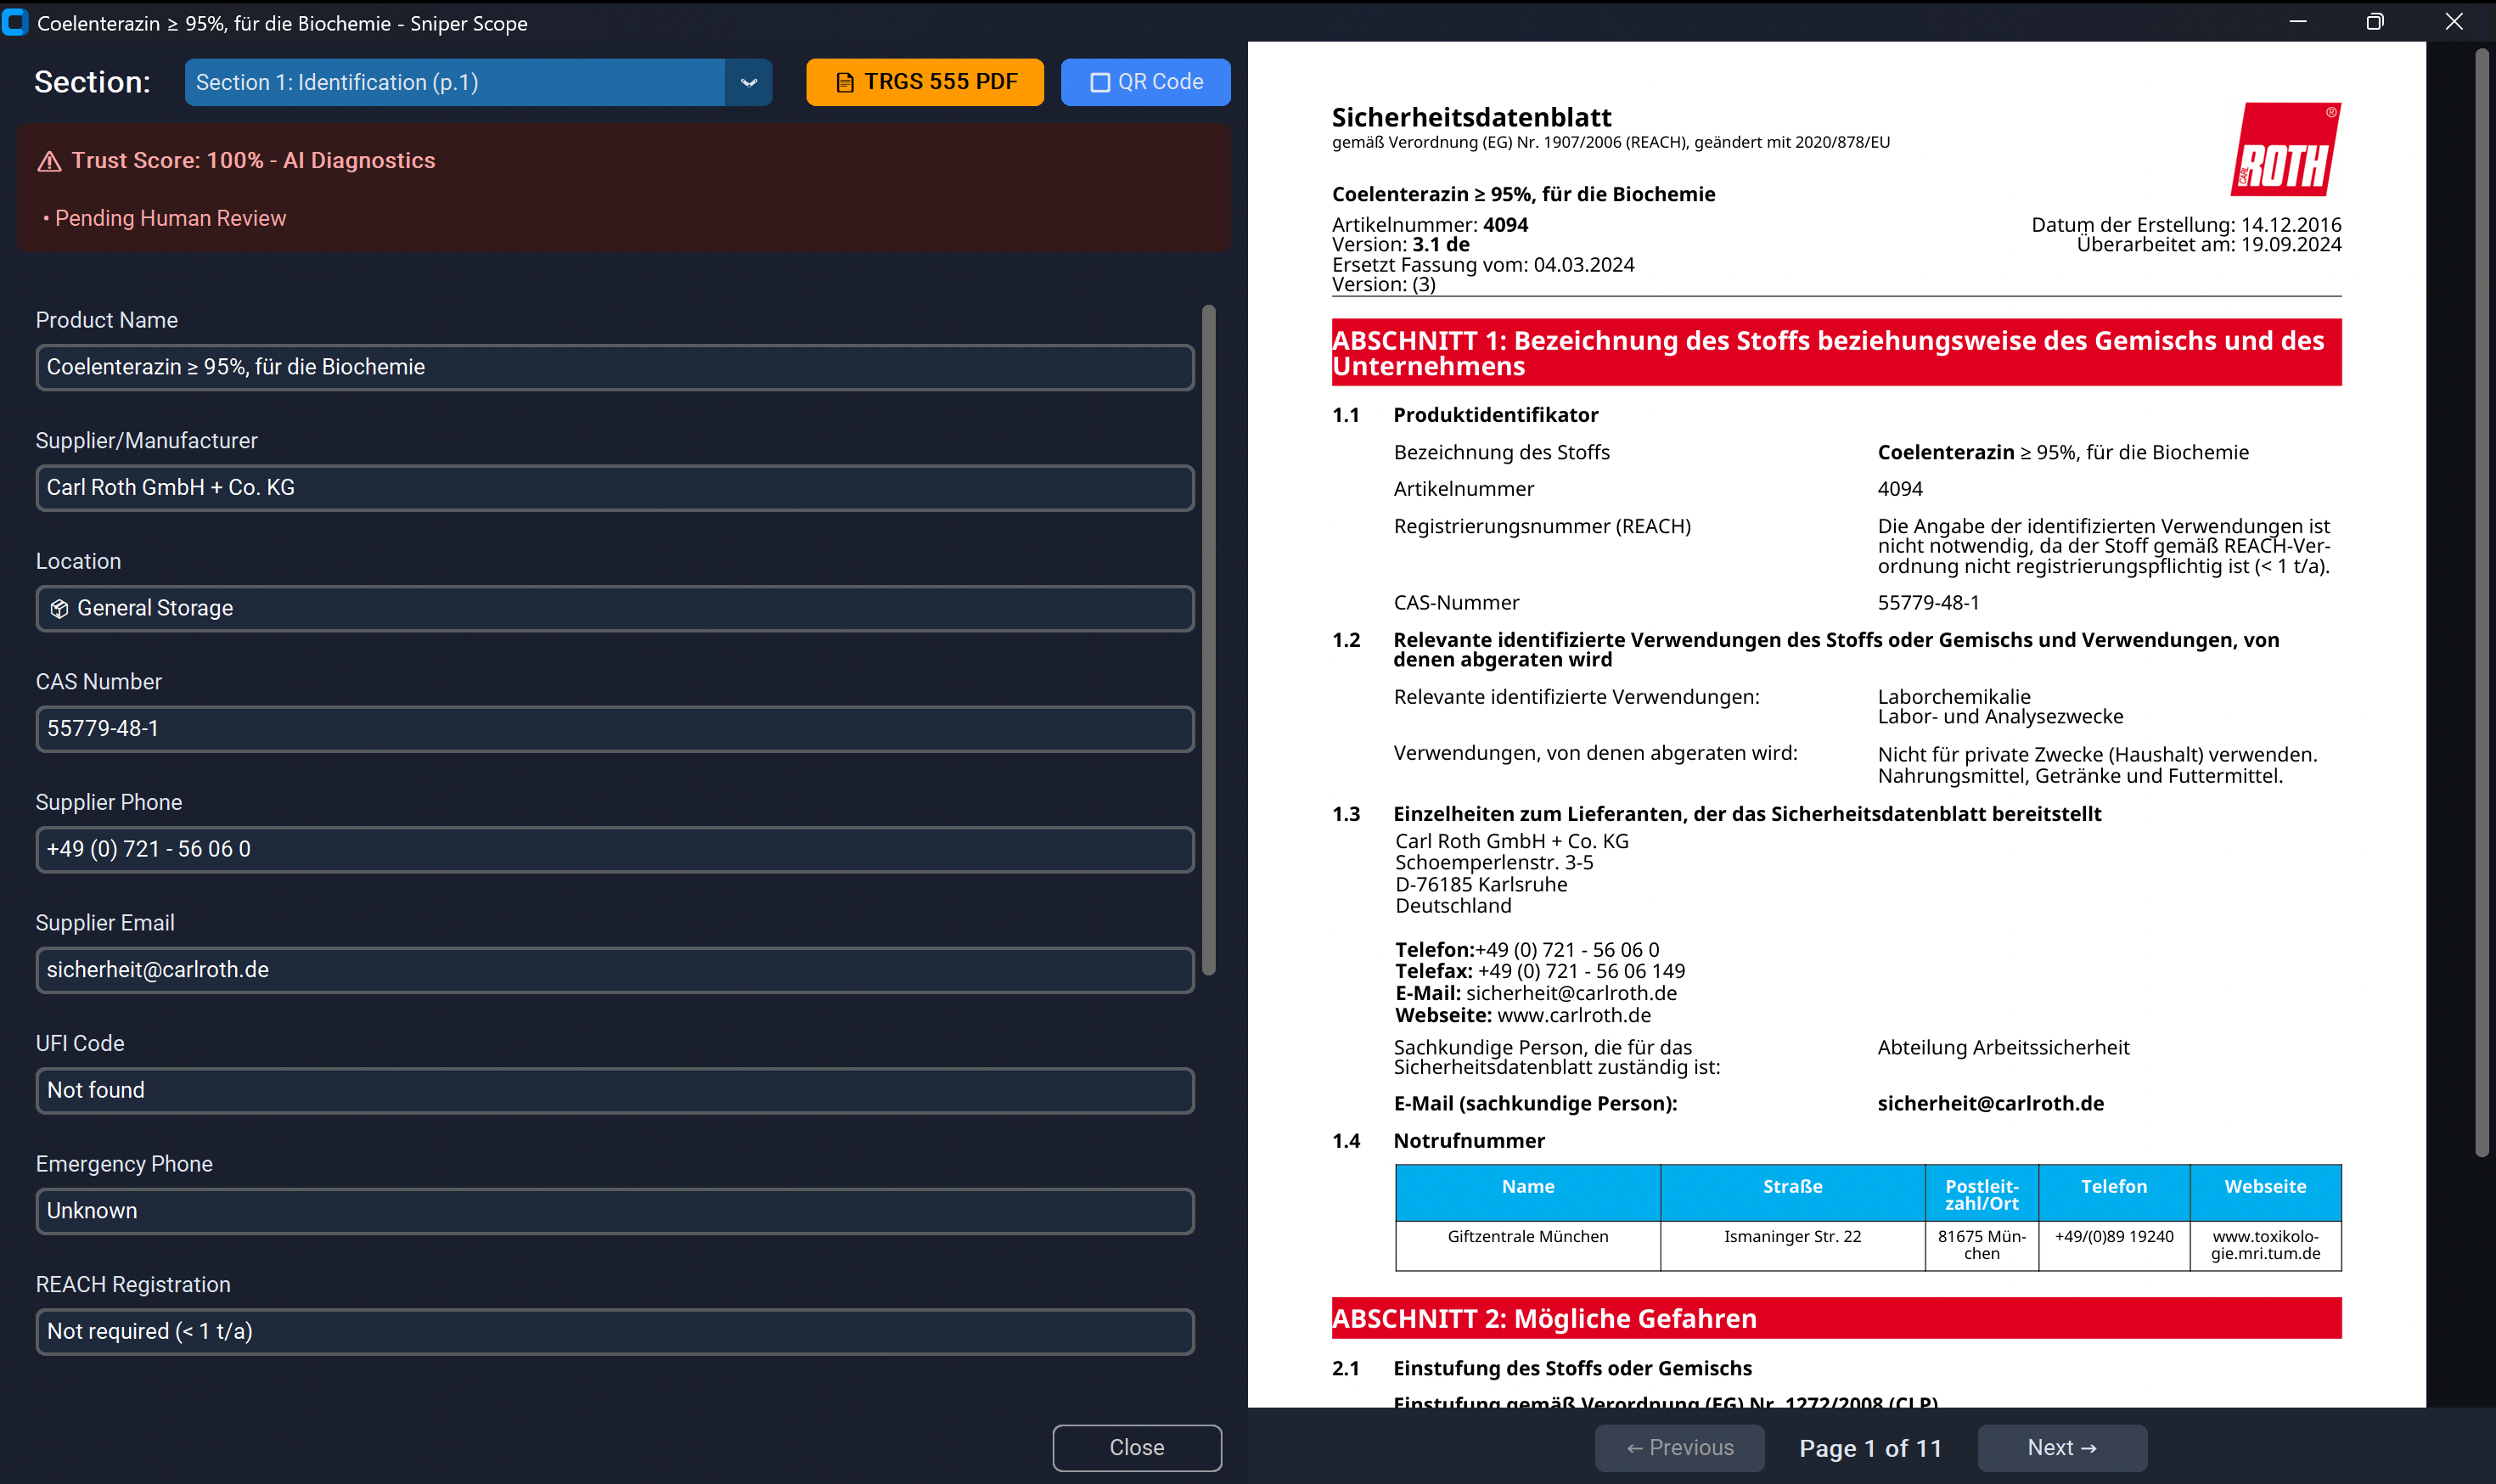Click the Page 1 of 11 indicator
Image resolution: width=2496 pixels, height=1484 pixels.
coord(1871,1447)
